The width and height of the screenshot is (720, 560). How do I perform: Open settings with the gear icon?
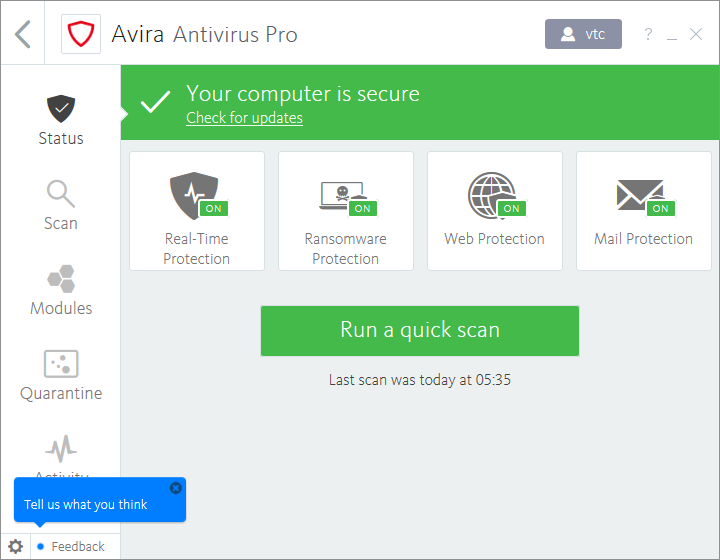pyautogui.click(x=16, y=546)
